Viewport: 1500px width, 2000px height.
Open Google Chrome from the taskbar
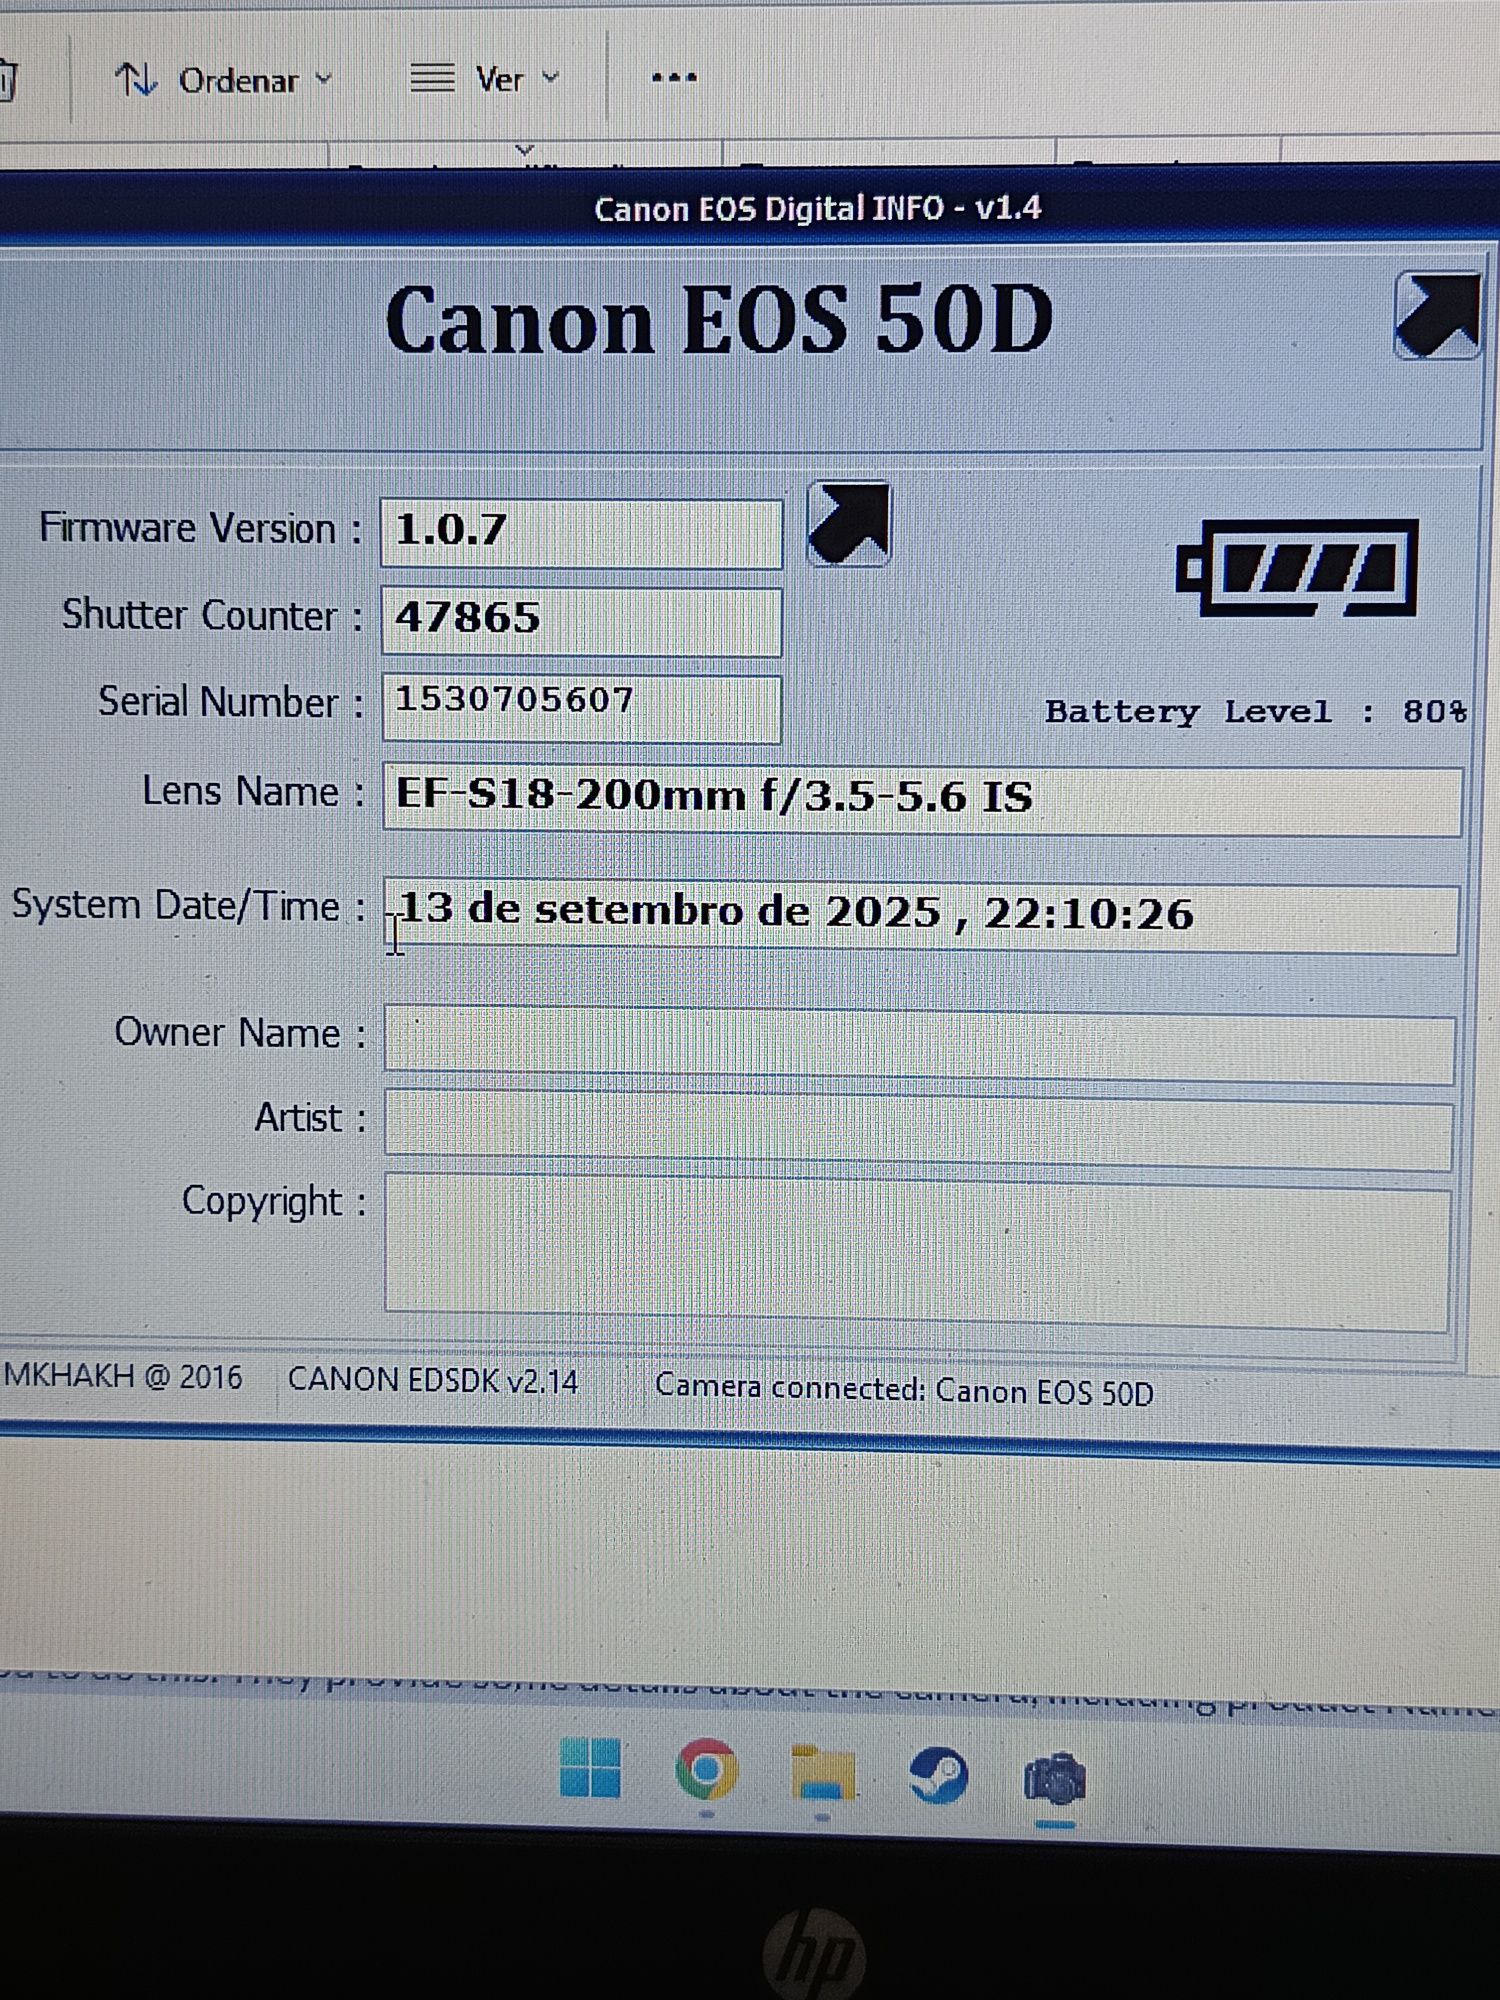tap(706, 1770)
